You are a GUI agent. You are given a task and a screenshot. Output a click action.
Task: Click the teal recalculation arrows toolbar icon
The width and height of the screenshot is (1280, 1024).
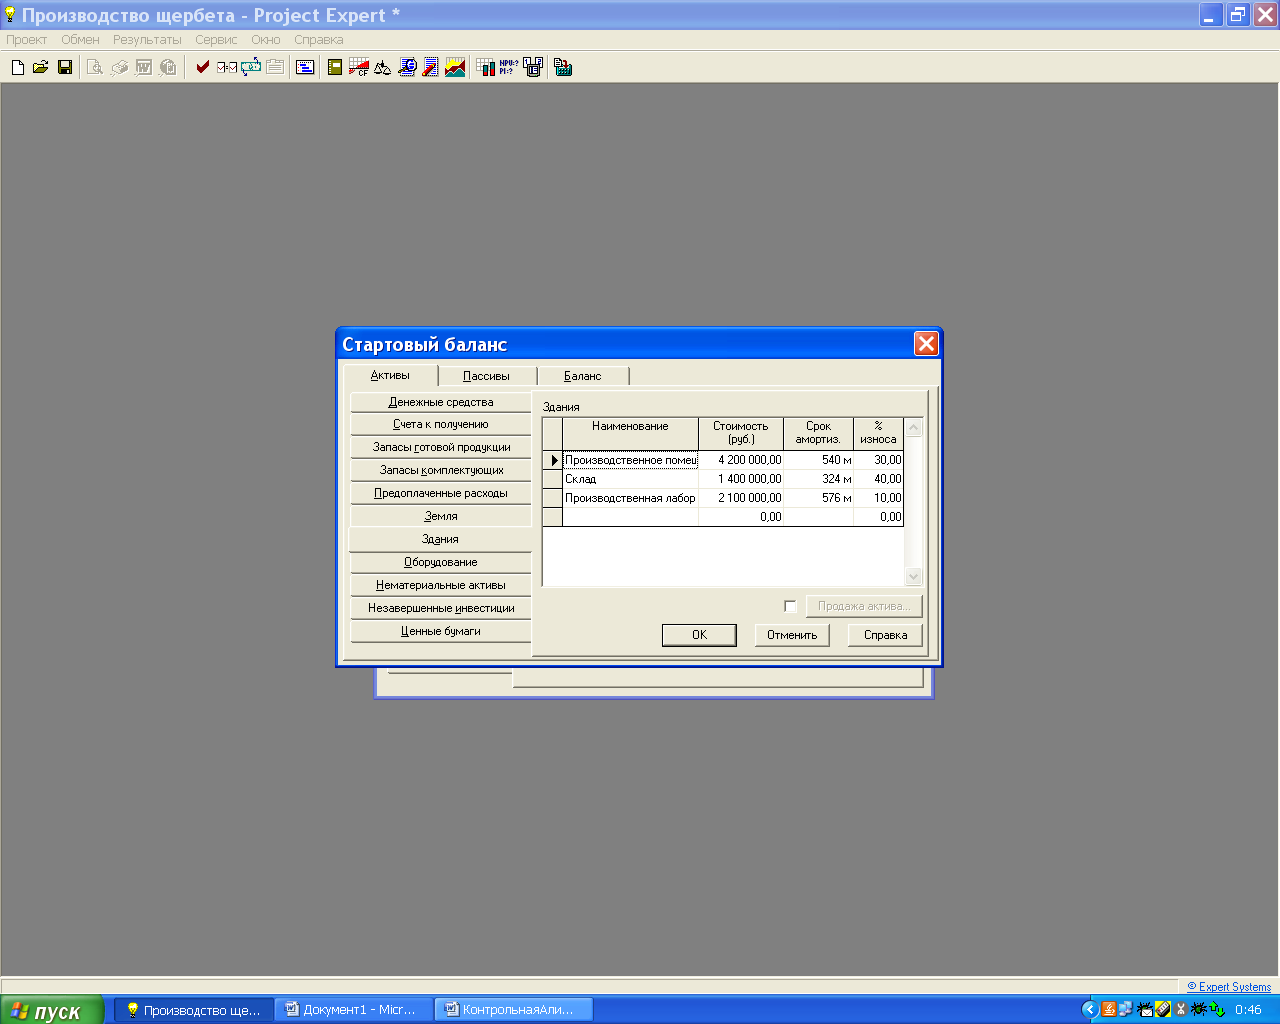click(x=251, y=67)
